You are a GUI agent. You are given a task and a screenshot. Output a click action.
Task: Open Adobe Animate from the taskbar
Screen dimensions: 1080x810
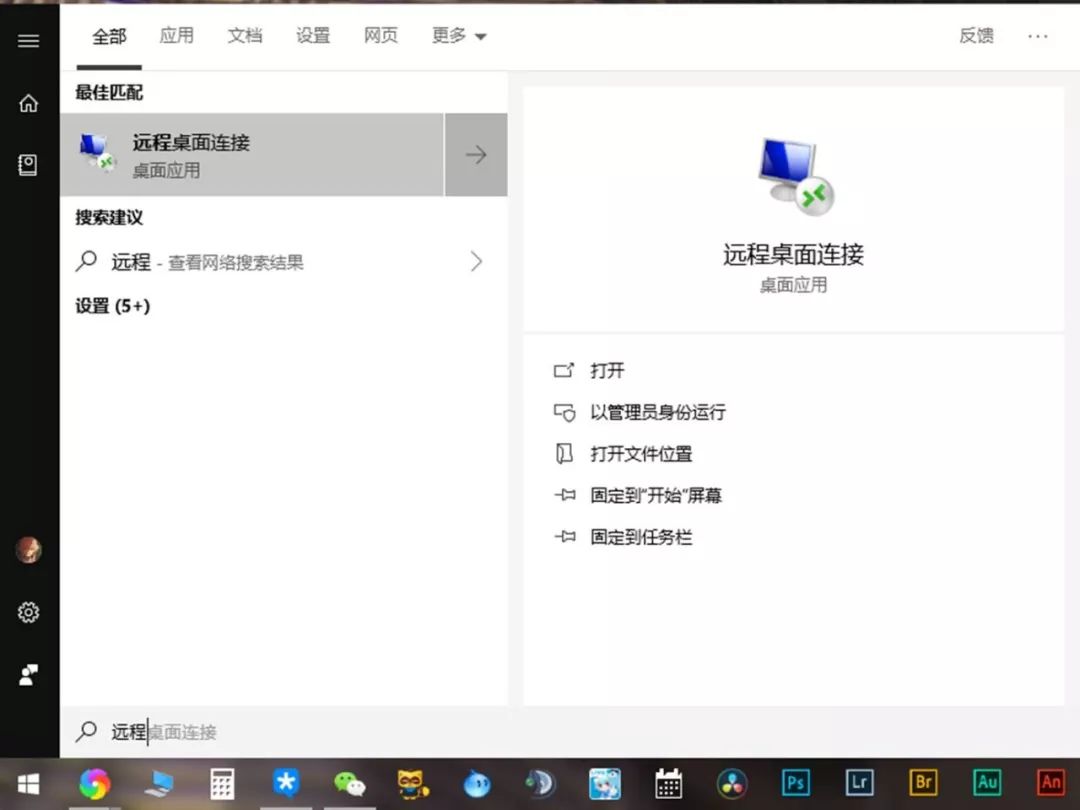(x=1051, y=783)
